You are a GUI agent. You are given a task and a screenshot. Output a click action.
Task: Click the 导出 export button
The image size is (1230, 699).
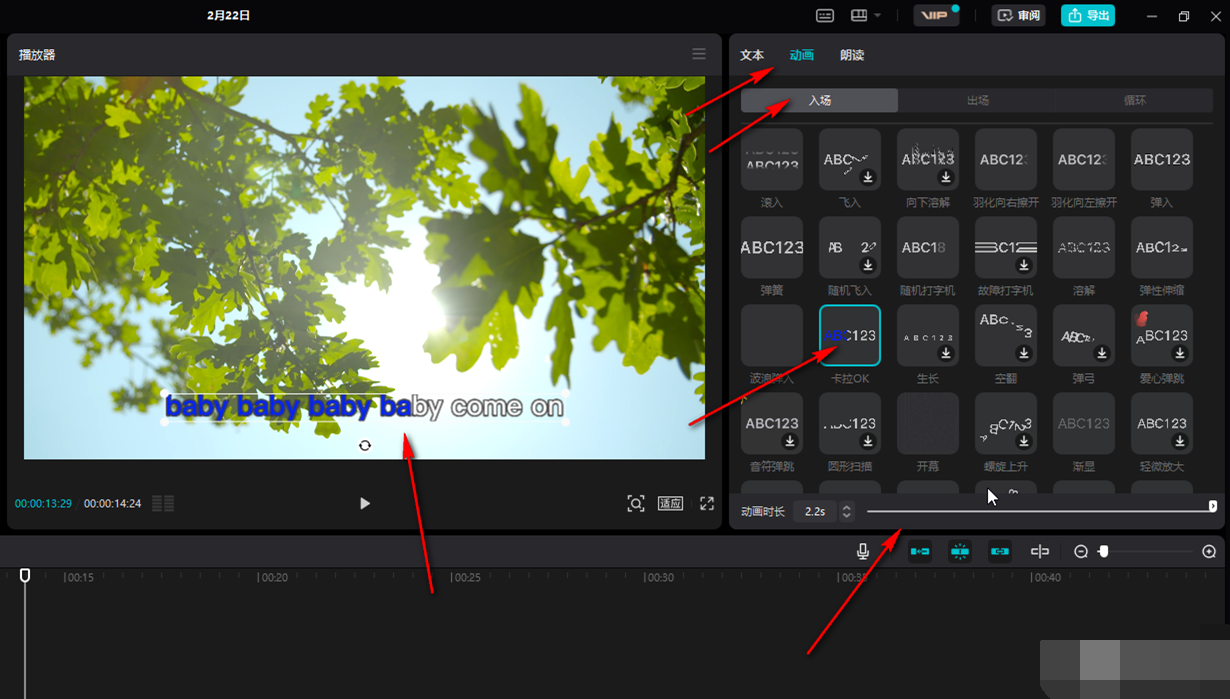click(x=1088, y=16)
